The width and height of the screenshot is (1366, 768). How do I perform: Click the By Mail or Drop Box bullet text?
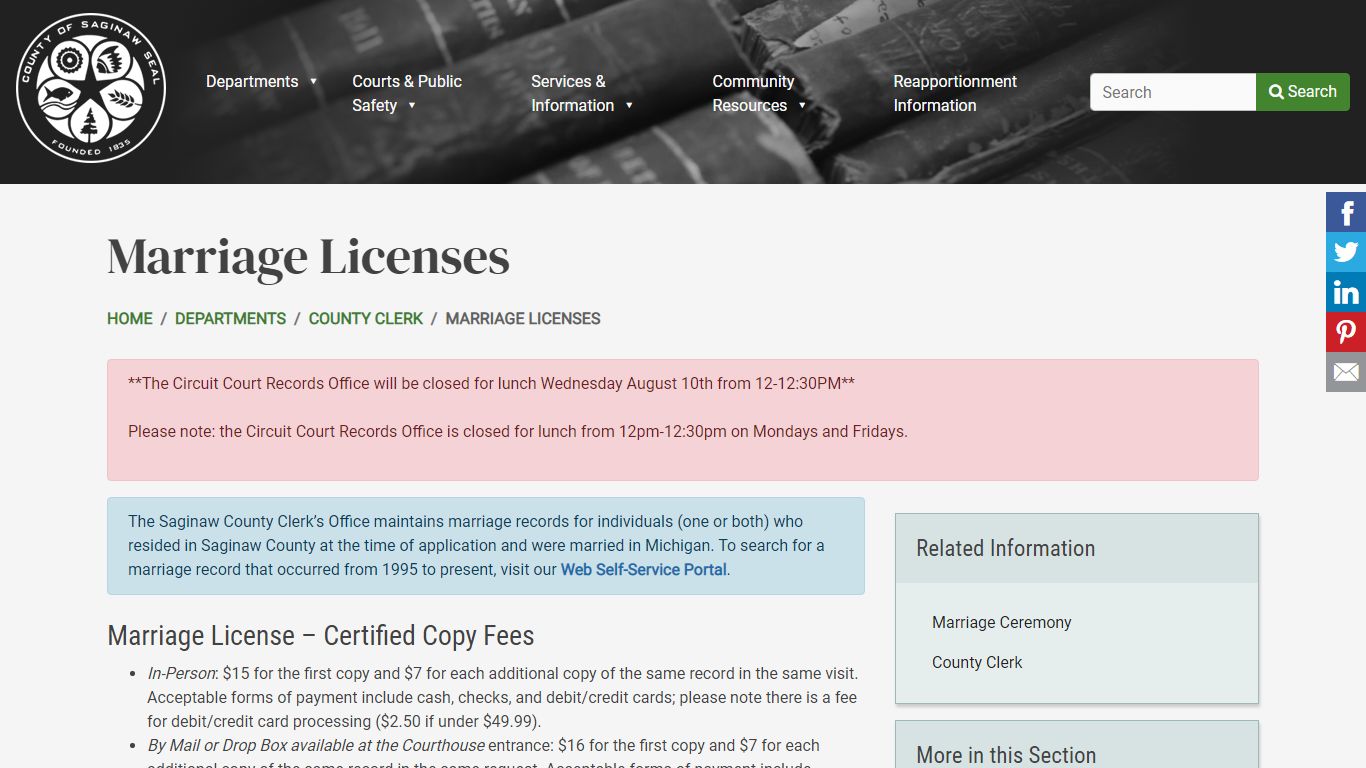[x=483, y=755]
